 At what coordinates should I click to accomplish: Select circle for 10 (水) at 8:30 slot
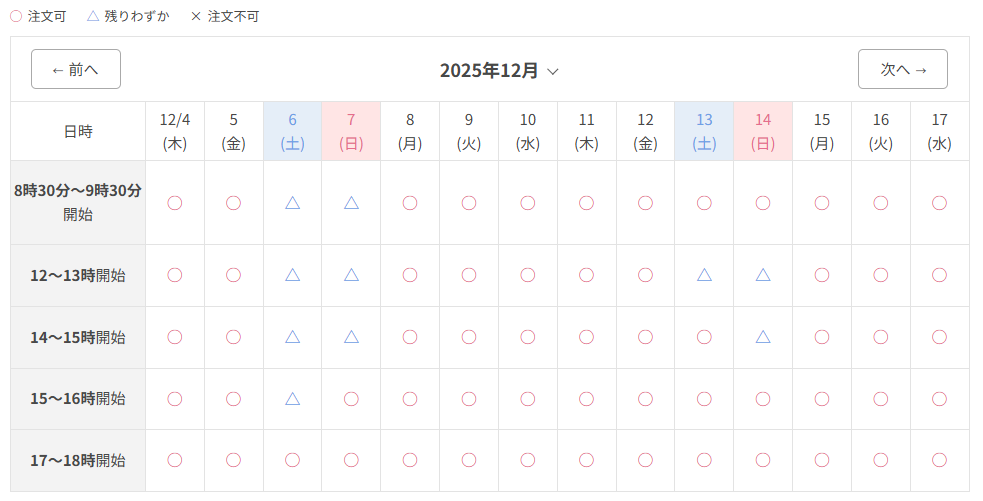click(528, 203)
